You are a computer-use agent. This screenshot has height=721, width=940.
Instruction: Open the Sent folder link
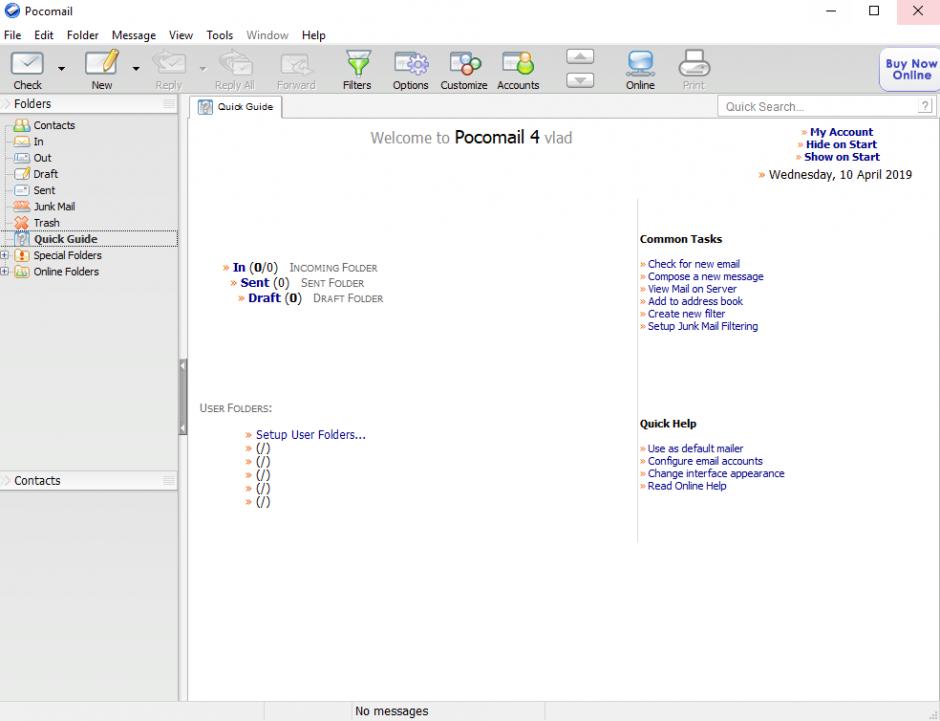click(x=255, y=283)
